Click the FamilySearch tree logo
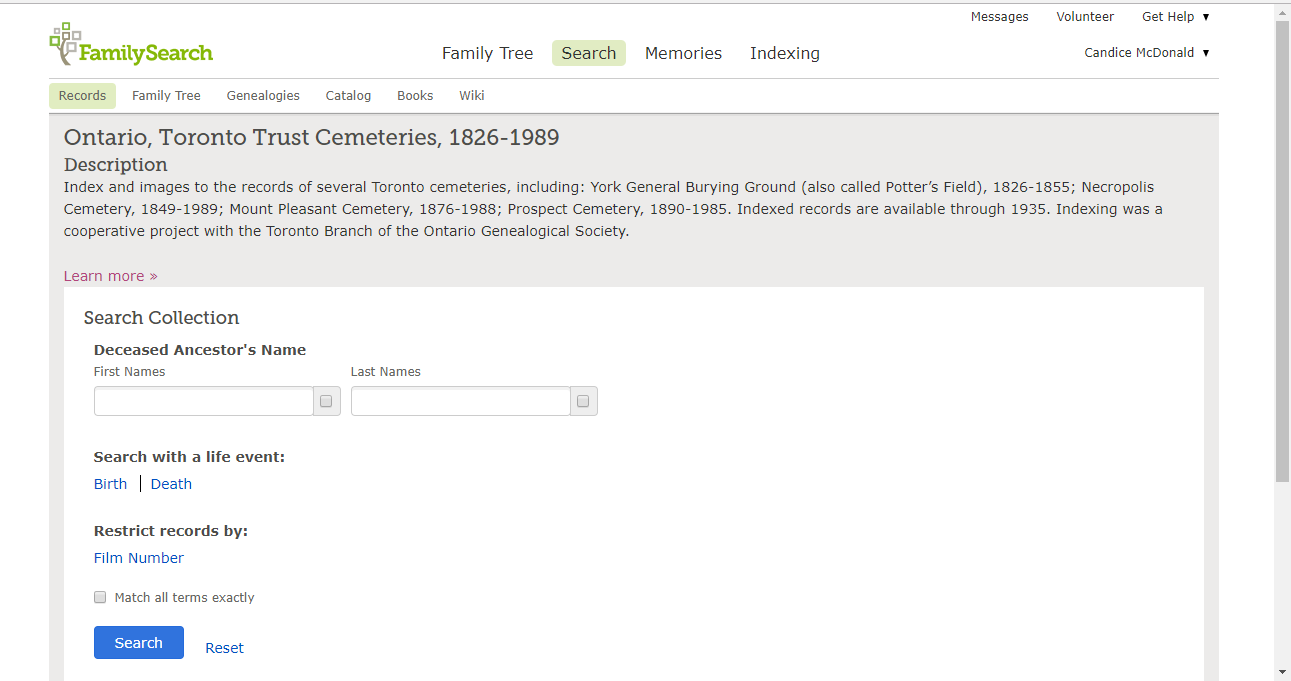Image resolution: width=1291 pixels, height=681 pixels. pos(66,43)
